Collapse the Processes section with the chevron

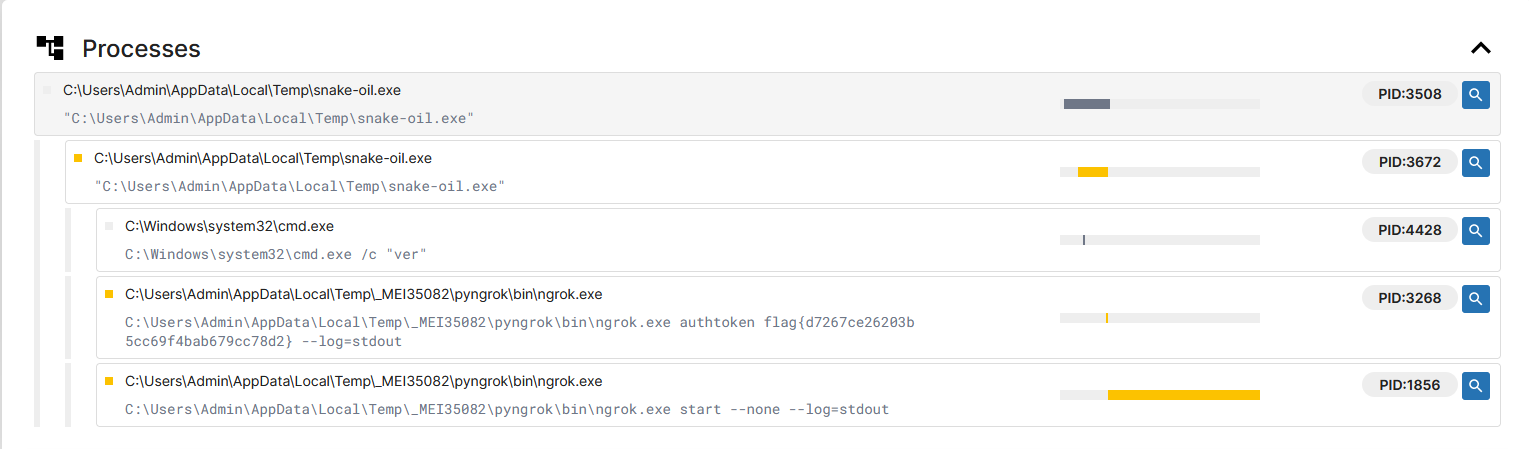click(x=1480, y=48)
